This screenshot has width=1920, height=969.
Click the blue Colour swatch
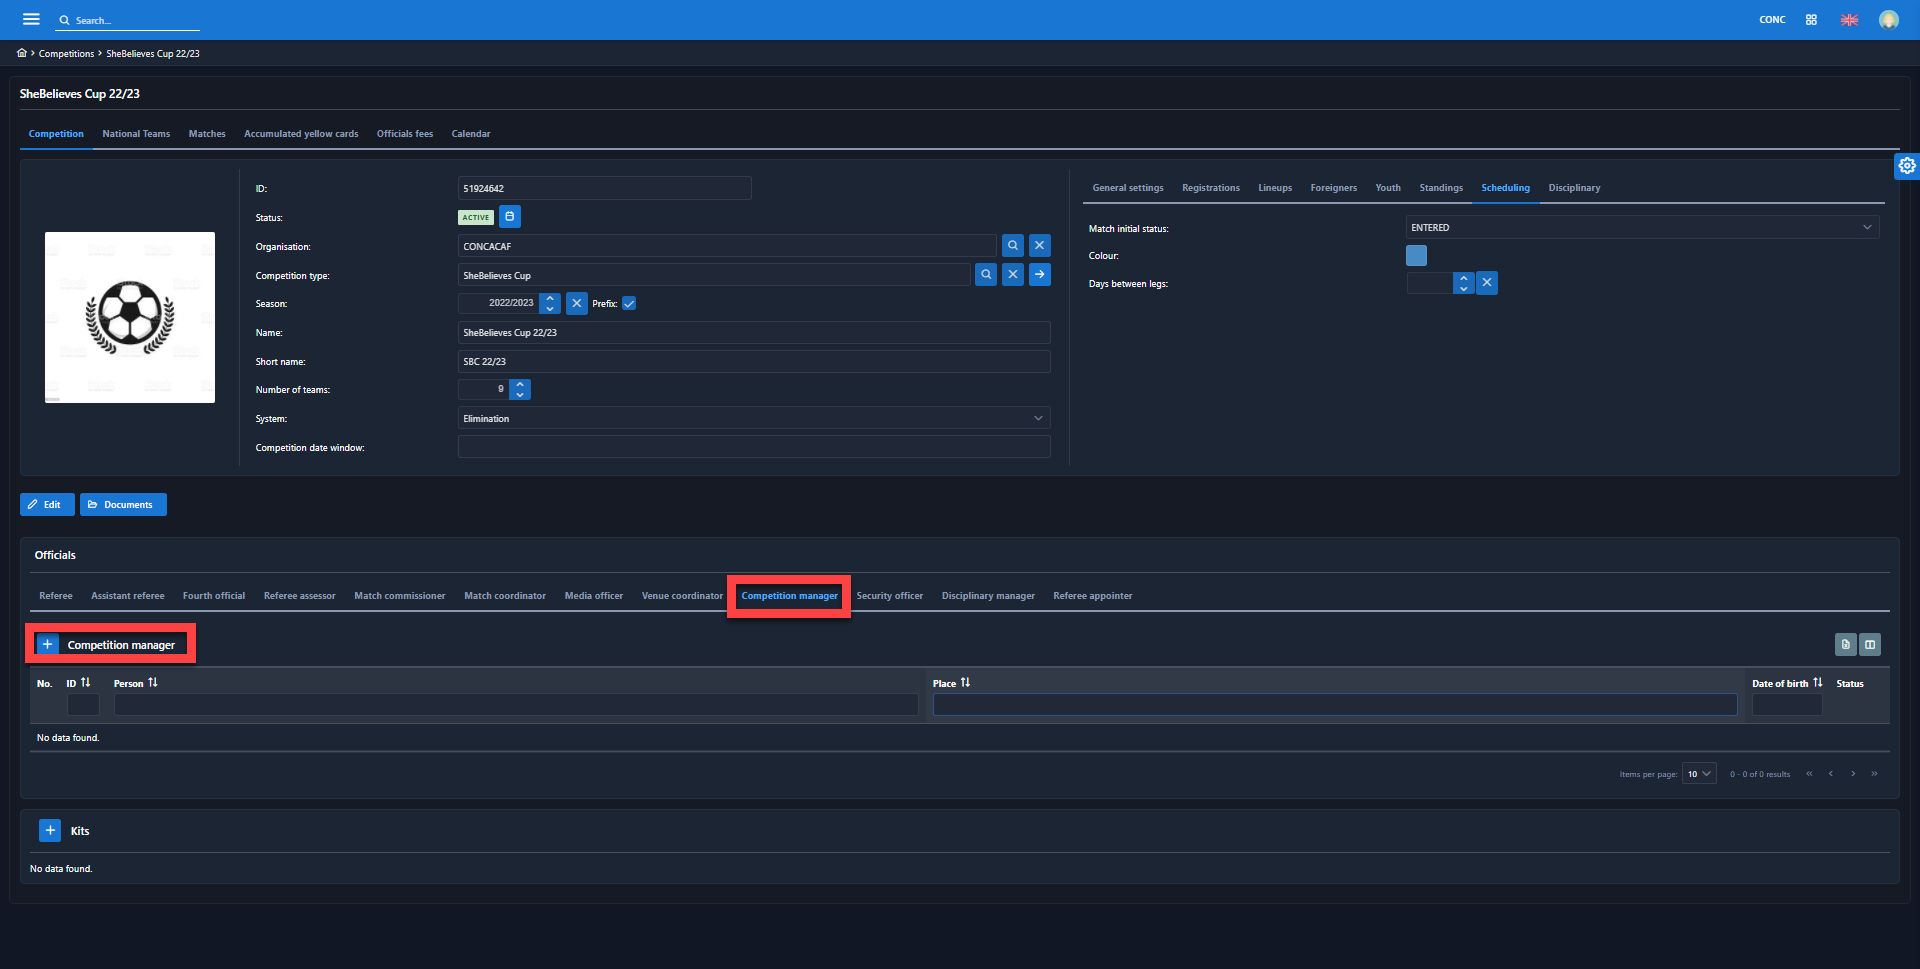pyautogui.click(x=1416, y=256)
